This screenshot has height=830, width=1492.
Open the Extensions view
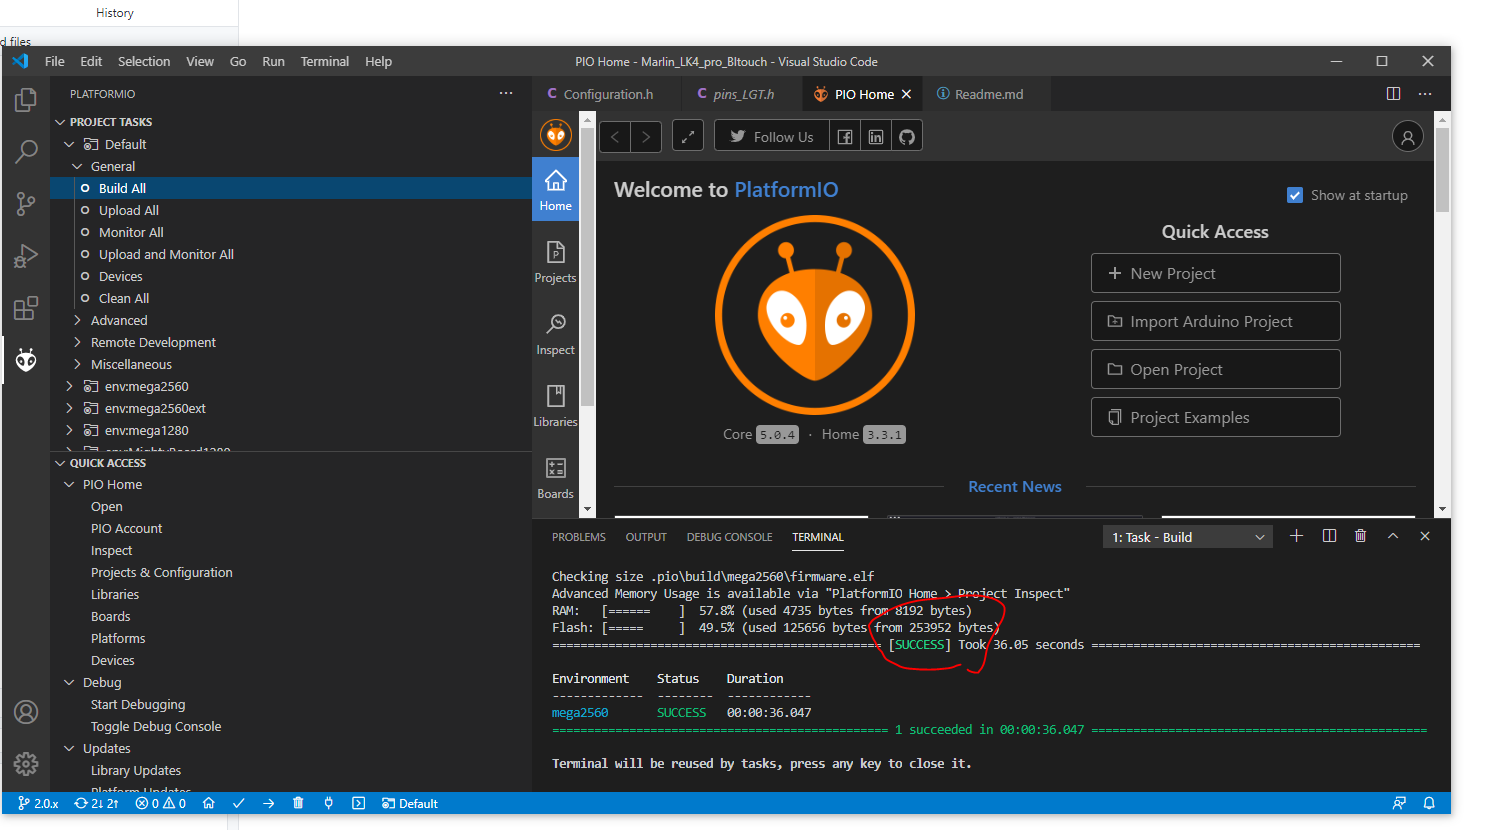click(x=26, y=308)
